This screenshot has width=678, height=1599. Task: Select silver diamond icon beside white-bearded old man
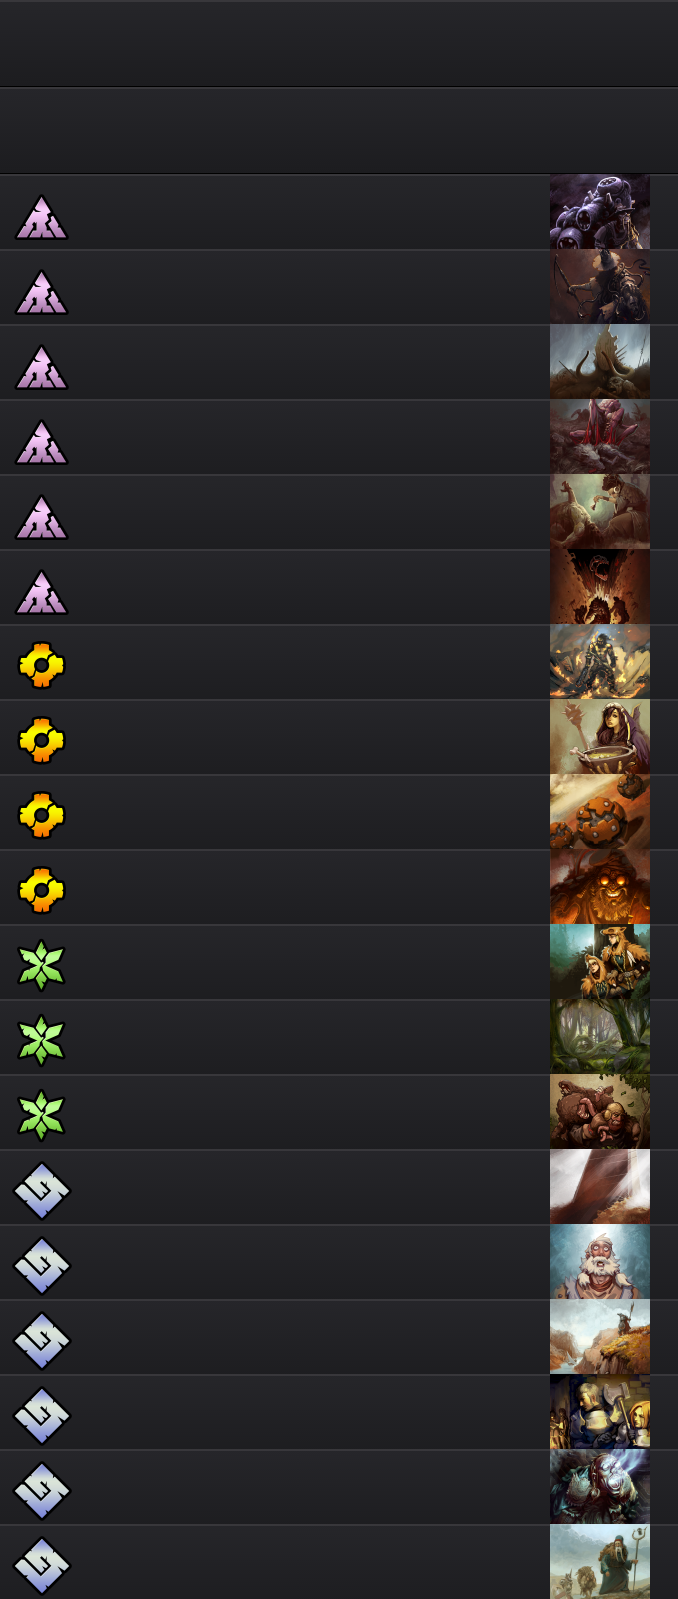click(x=41, y=1265)
